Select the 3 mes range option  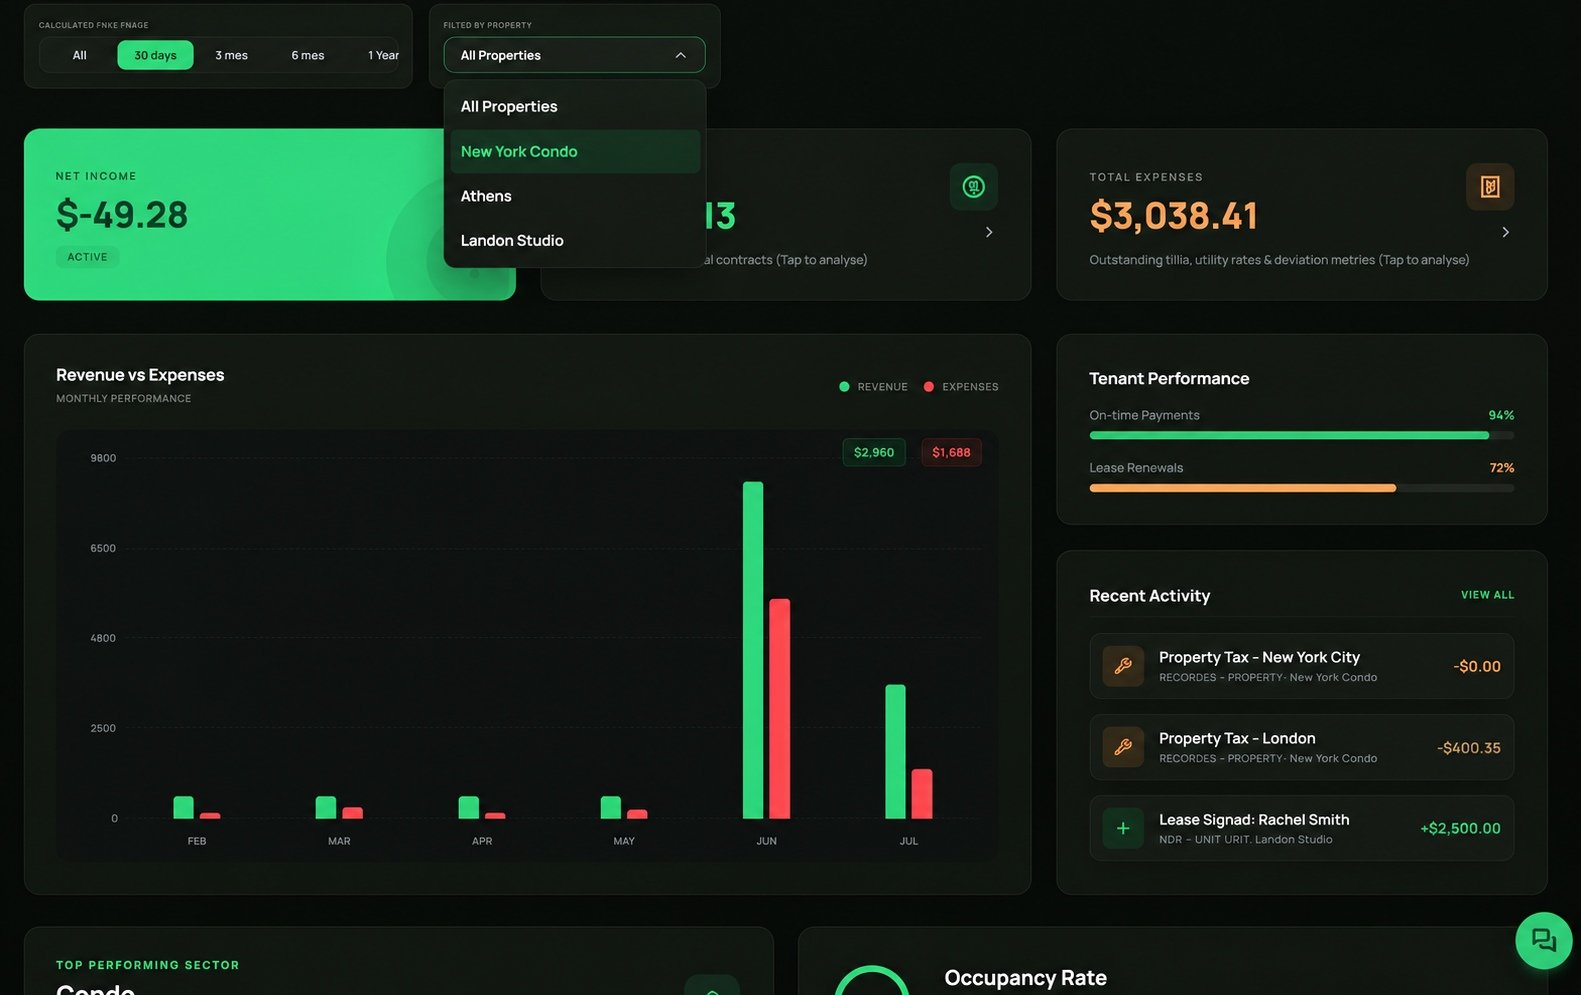[231, 55]
